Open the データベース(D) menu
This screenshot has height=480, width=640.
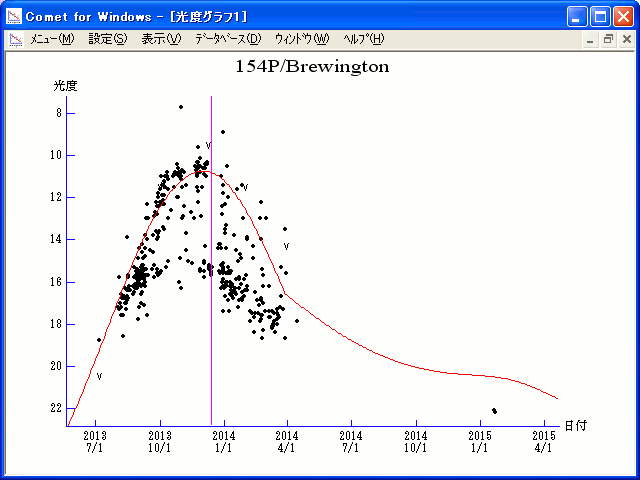click(x=228, y=39)
